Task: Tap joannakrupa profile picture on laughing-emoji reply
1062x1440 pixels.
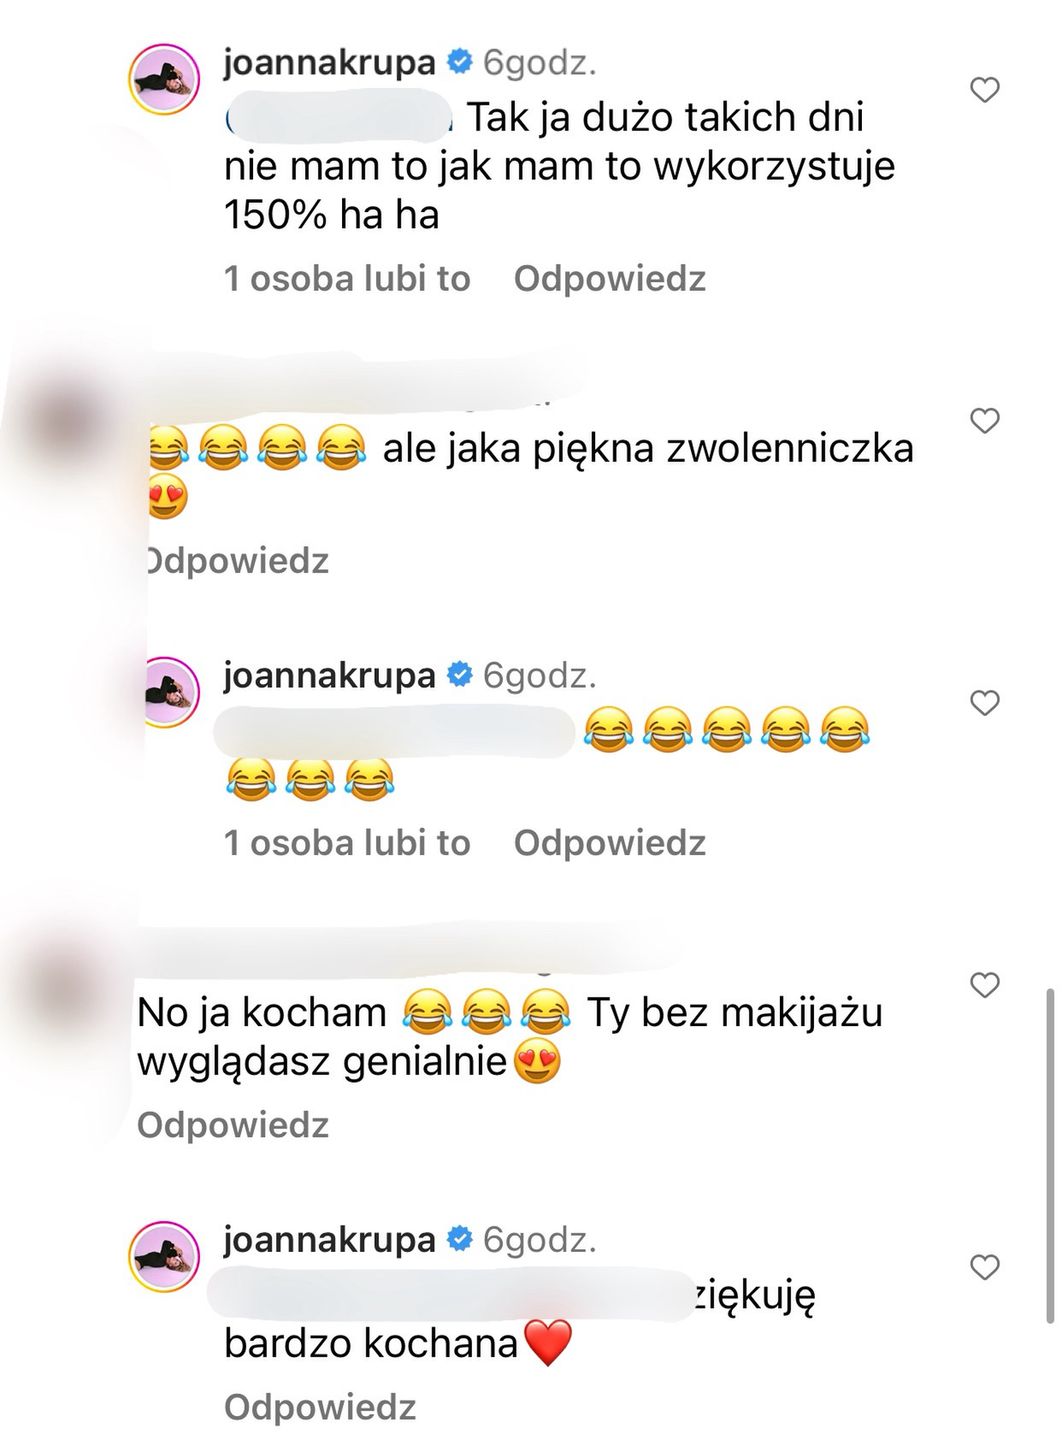Action: [x=164, y=692]
